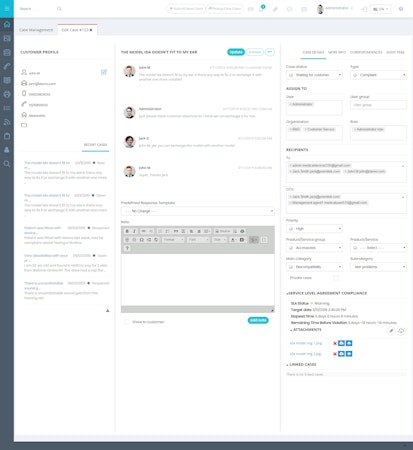This screenshot has width=413, height=450.
Task: Click the Update button
Action: coord(236,52)
